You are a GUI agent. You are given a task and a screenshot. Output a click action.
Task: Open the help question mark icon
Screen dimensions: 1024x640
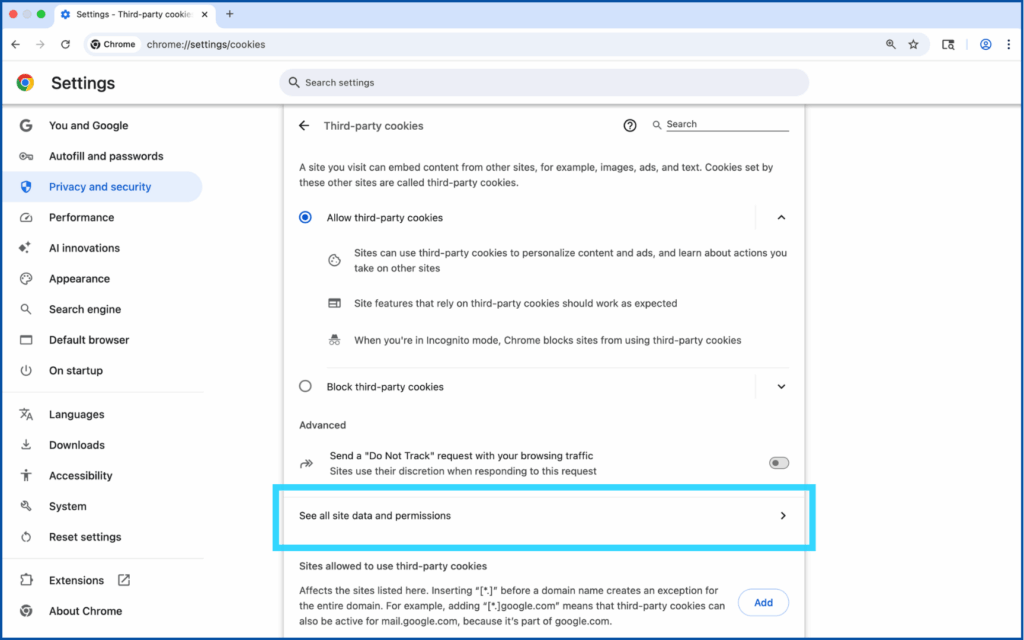point(630,126)
